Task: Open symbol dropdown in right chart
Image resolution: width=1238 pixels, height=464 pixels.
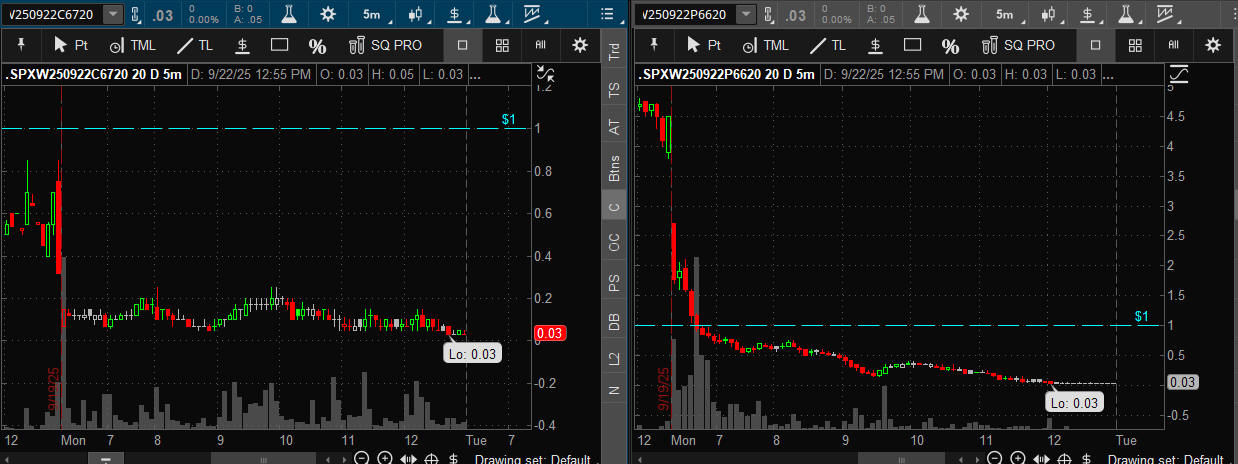Action: [x=747, y=14]
